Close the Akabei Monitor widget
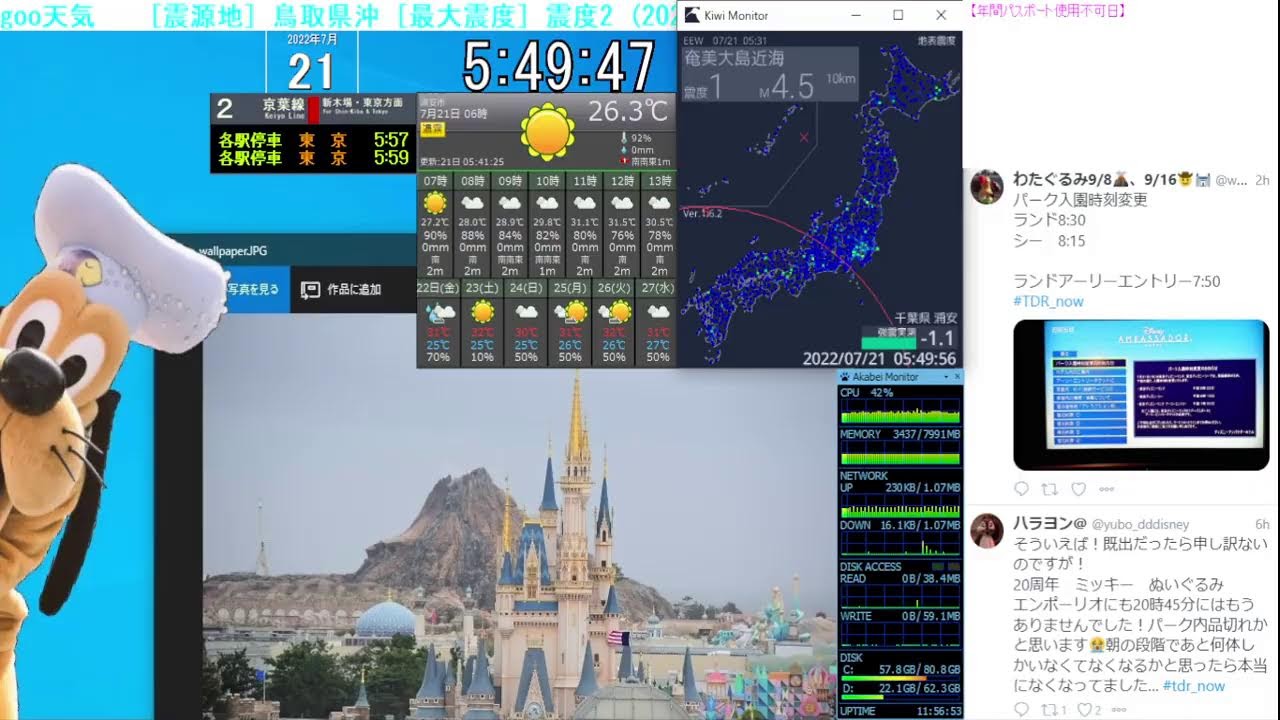This screenshot has height=720, width=1280. (x=957, y=377)
